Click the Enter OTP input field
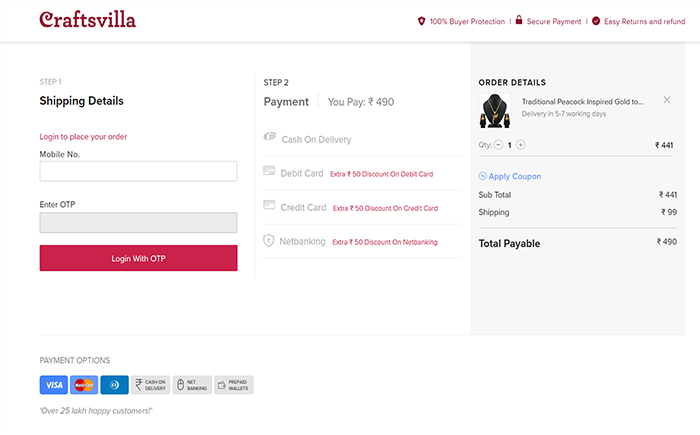 (x=138, y=222)
